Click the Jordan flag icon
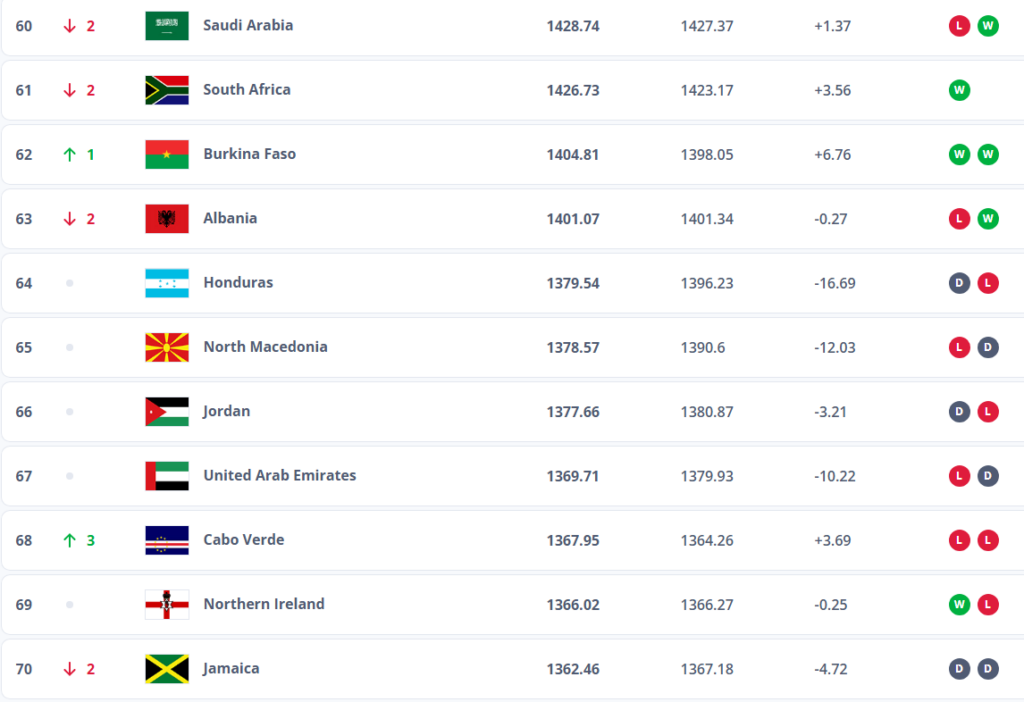 167,411
